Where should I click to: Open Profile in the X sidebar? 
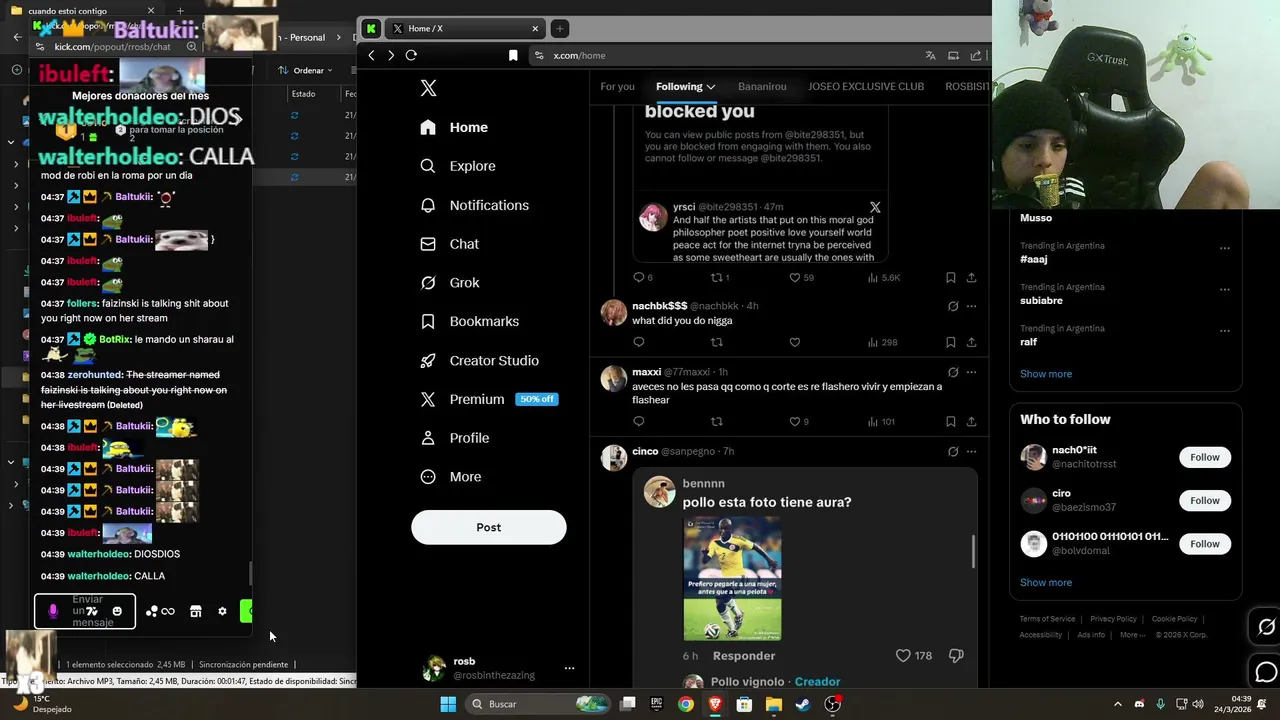[x=454, y=438]
